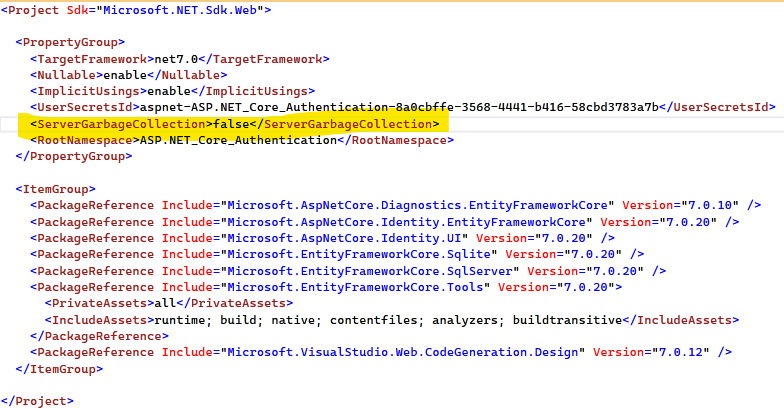Click the Microsoft.AspNetCore.Identity.UI package name
The image size is (784, 409).
344,238
